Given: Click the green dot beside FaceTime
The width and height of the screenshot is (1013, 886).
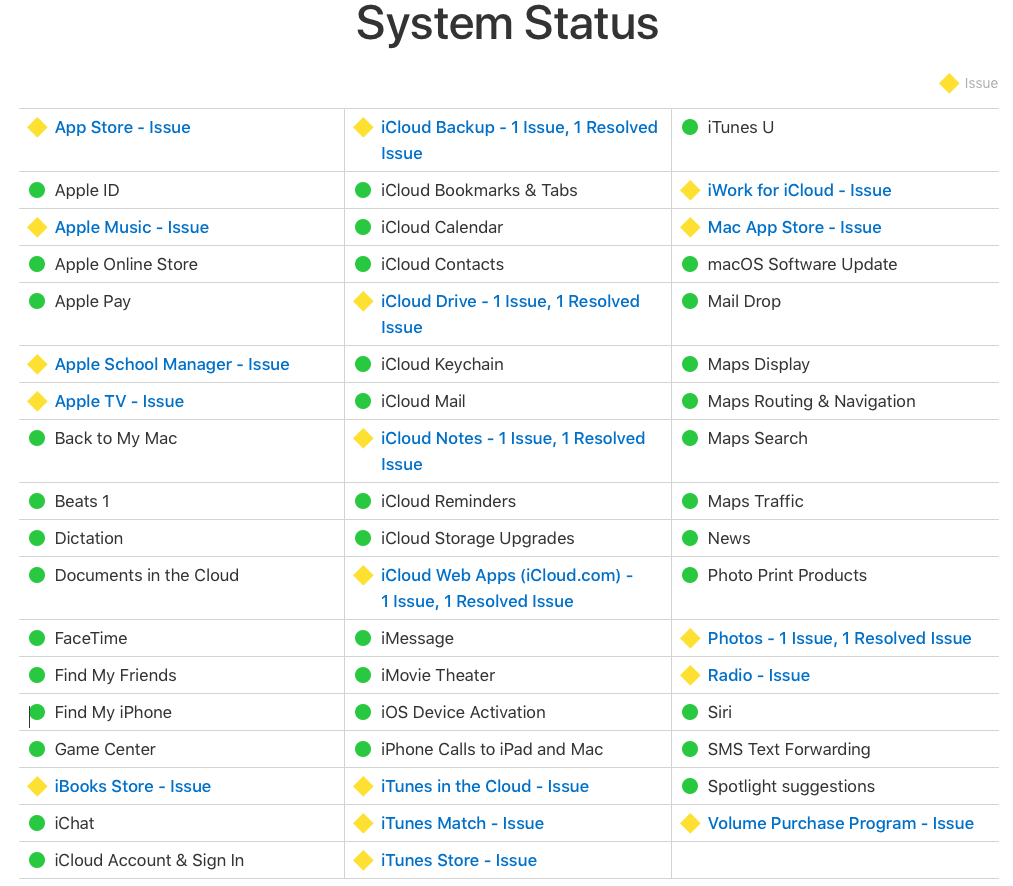Looking at the screenshot, I should 37,638.
